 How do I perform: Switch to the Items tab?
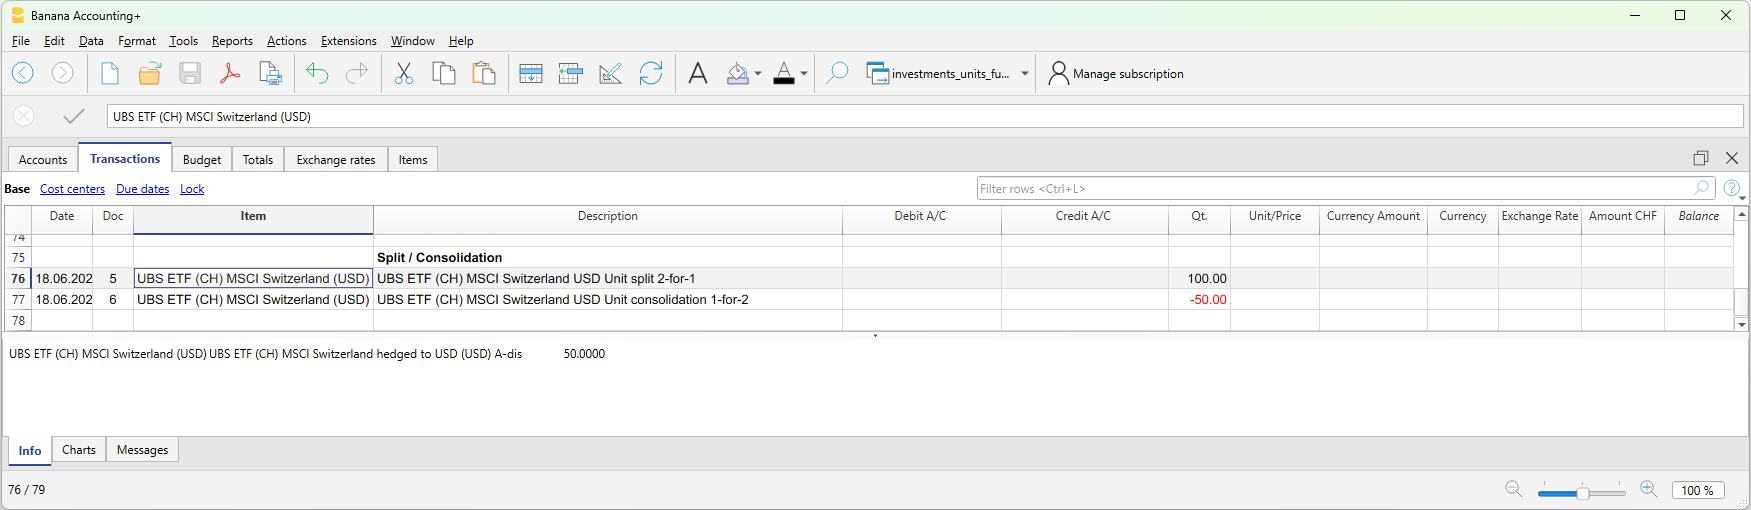click(x=413, y=160)
